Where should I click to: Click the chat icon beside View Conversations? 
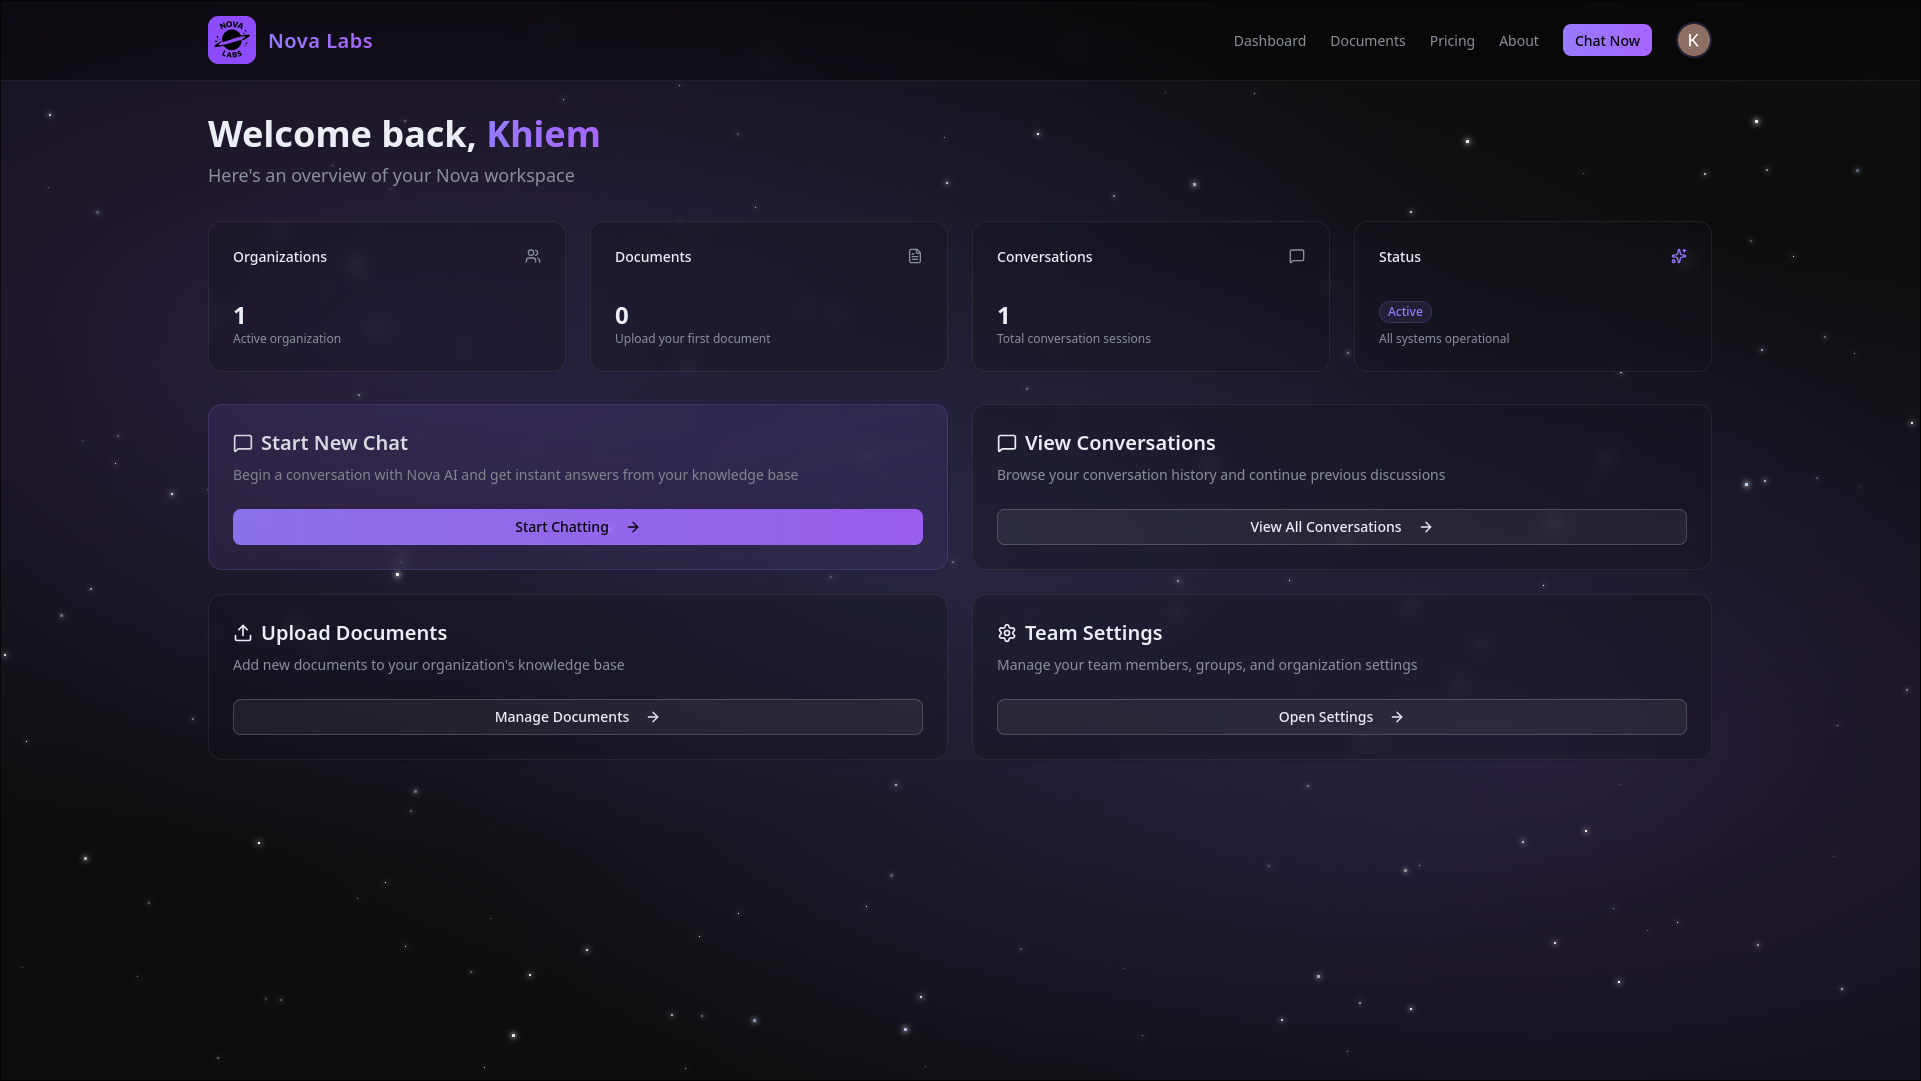point(1007,443)
